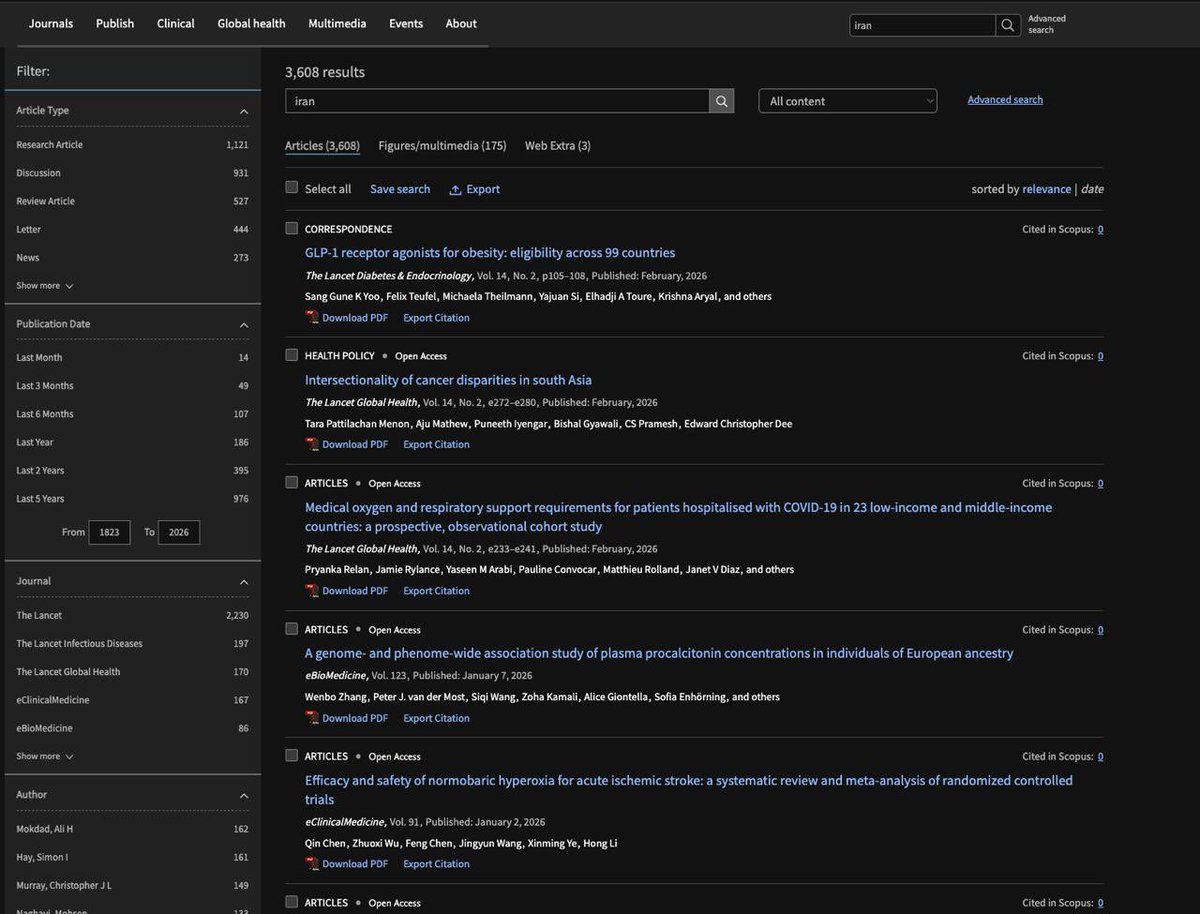The width and height of the screenshot is (1200, 914).
Task: Expand Show more under Journal
Action: pyautogui.click(x=45, y=757)
